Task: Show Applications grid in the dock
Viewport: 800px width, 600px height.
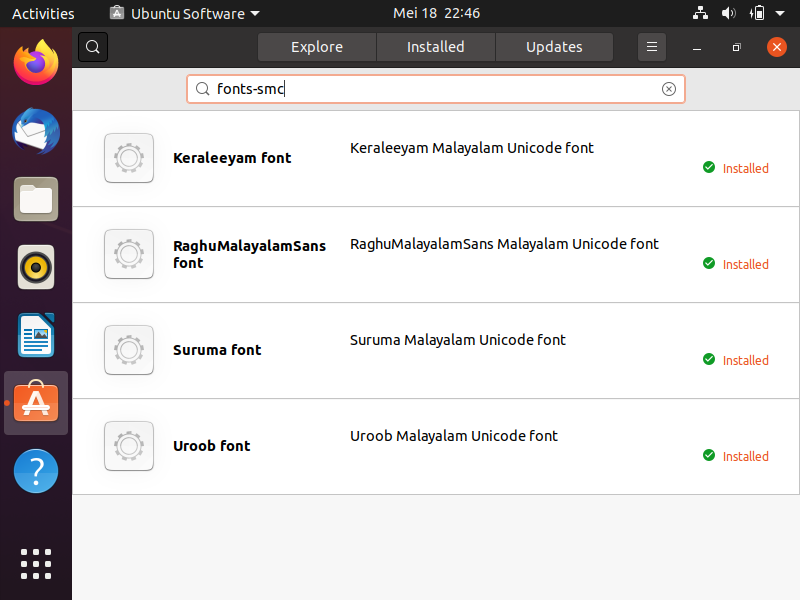Action: tap(36, 563)
